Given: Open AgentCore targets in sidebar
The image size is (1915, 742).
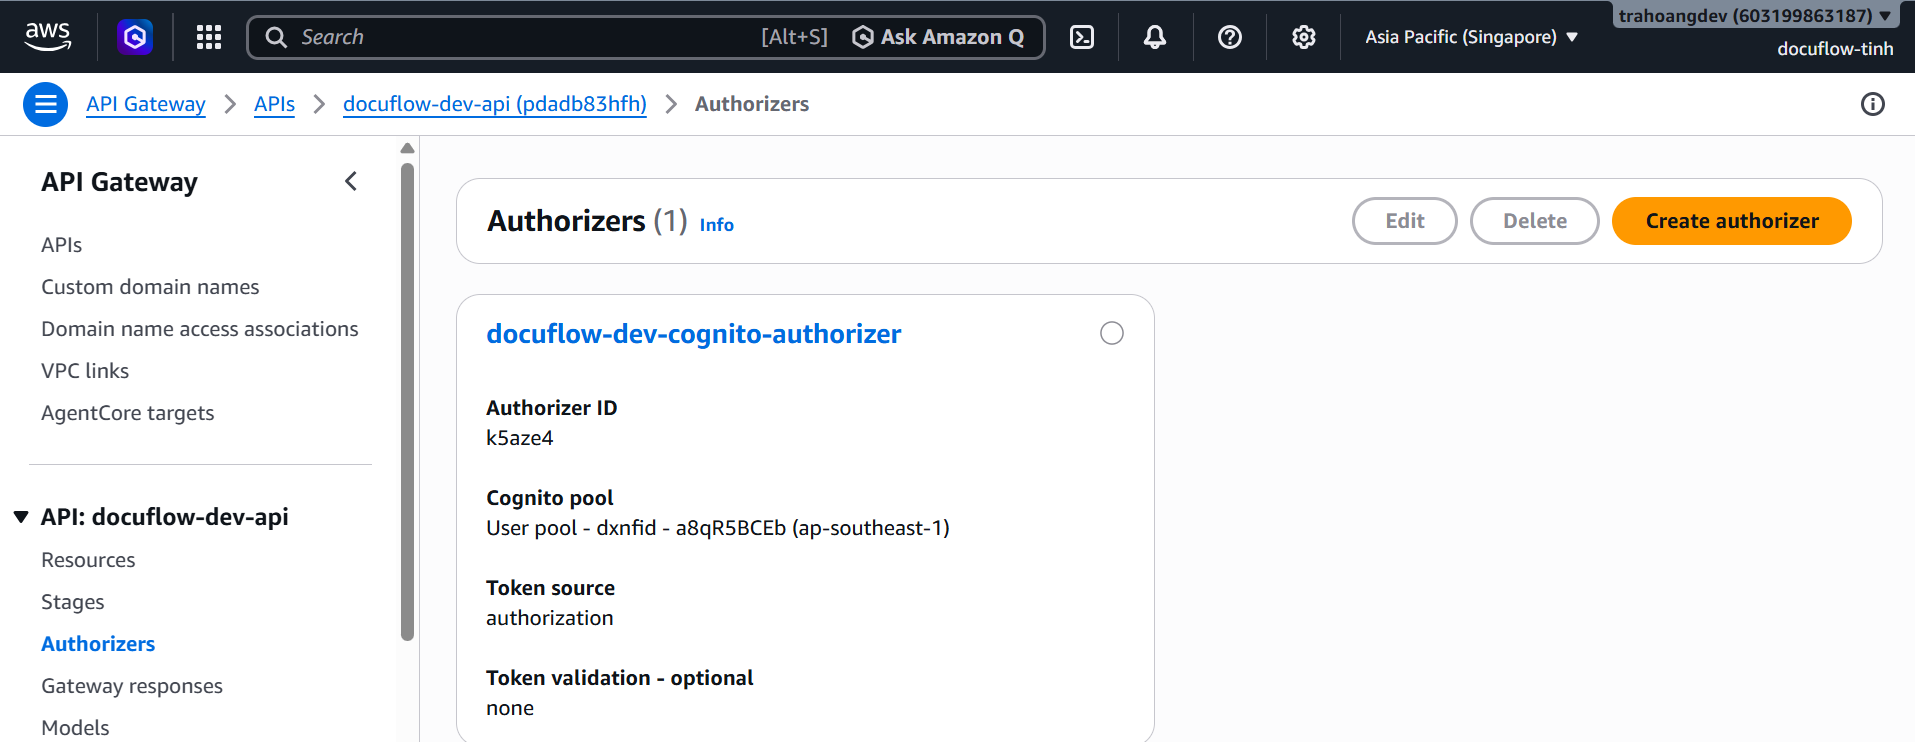Looking at the screenshot, I should click(128, 413).
